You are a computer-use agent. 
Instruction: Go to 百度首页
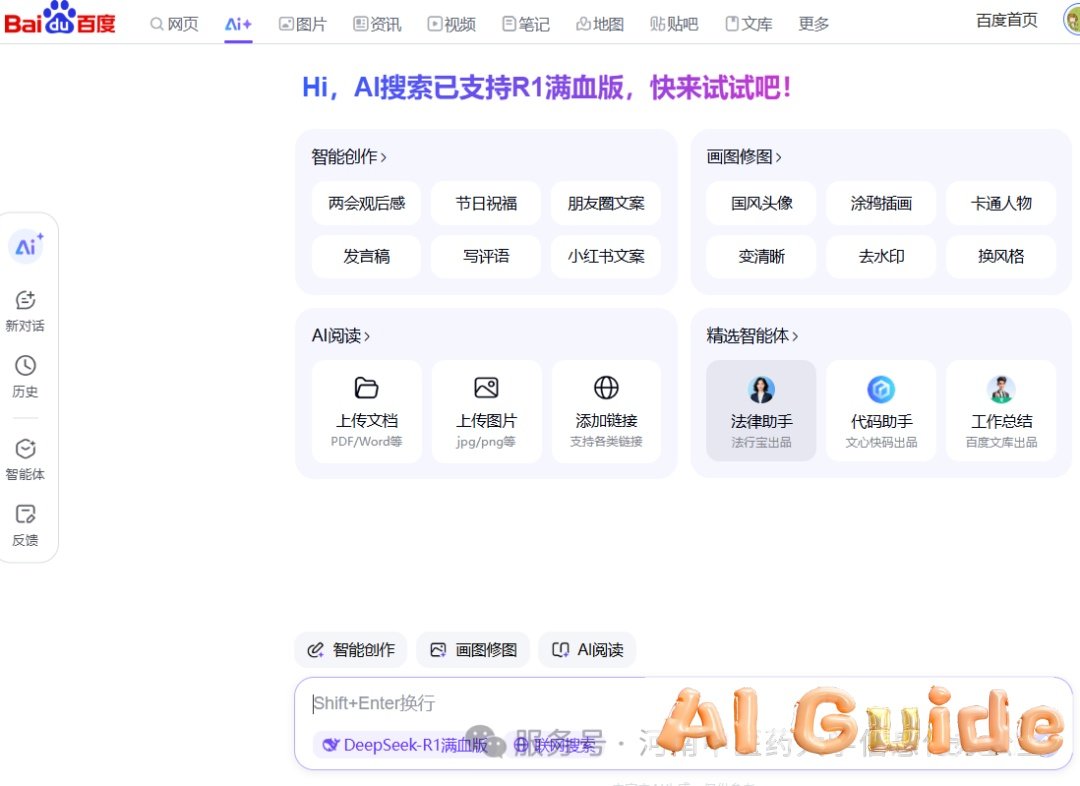pos(1006,21)
